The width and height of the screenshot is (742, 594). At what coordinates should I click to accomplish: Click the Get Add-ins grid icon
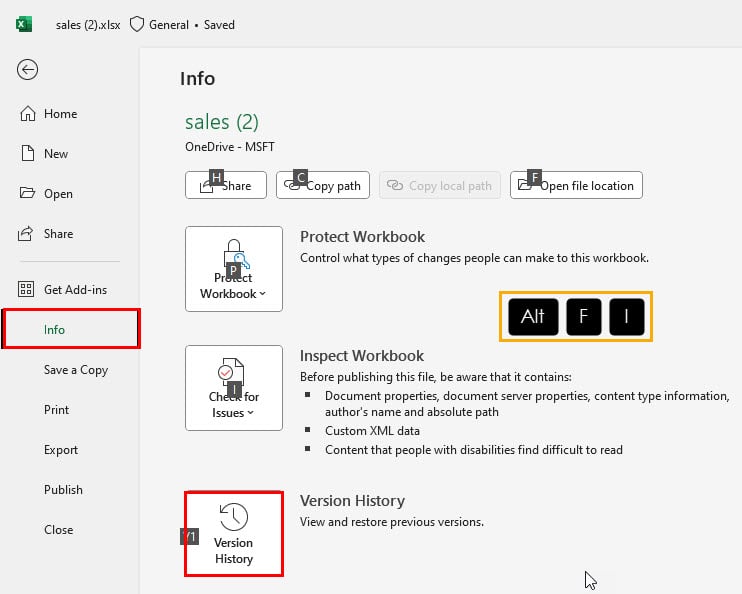click(26, 289)
